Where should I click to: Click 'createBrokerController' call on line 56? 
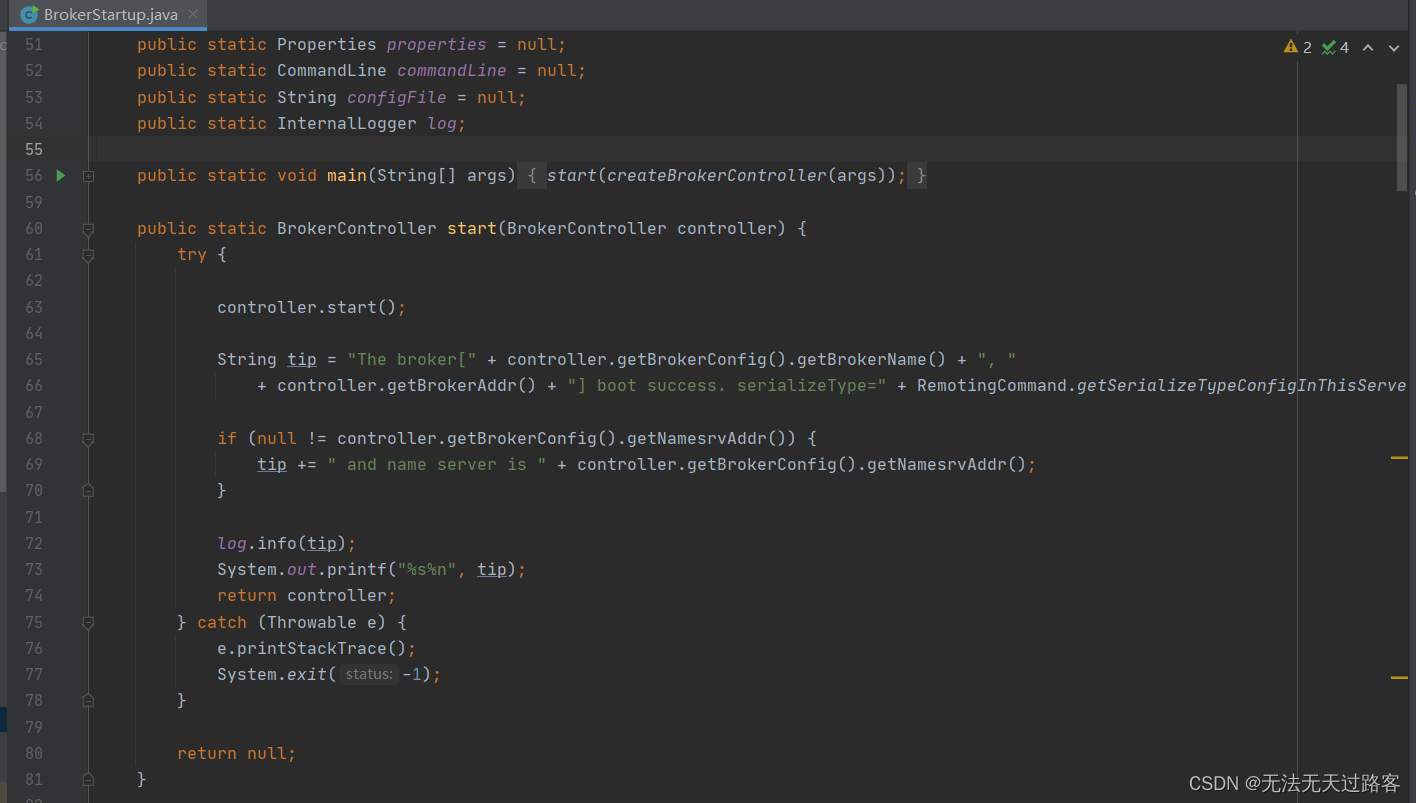pyautogui.click(x=717, y=176)
